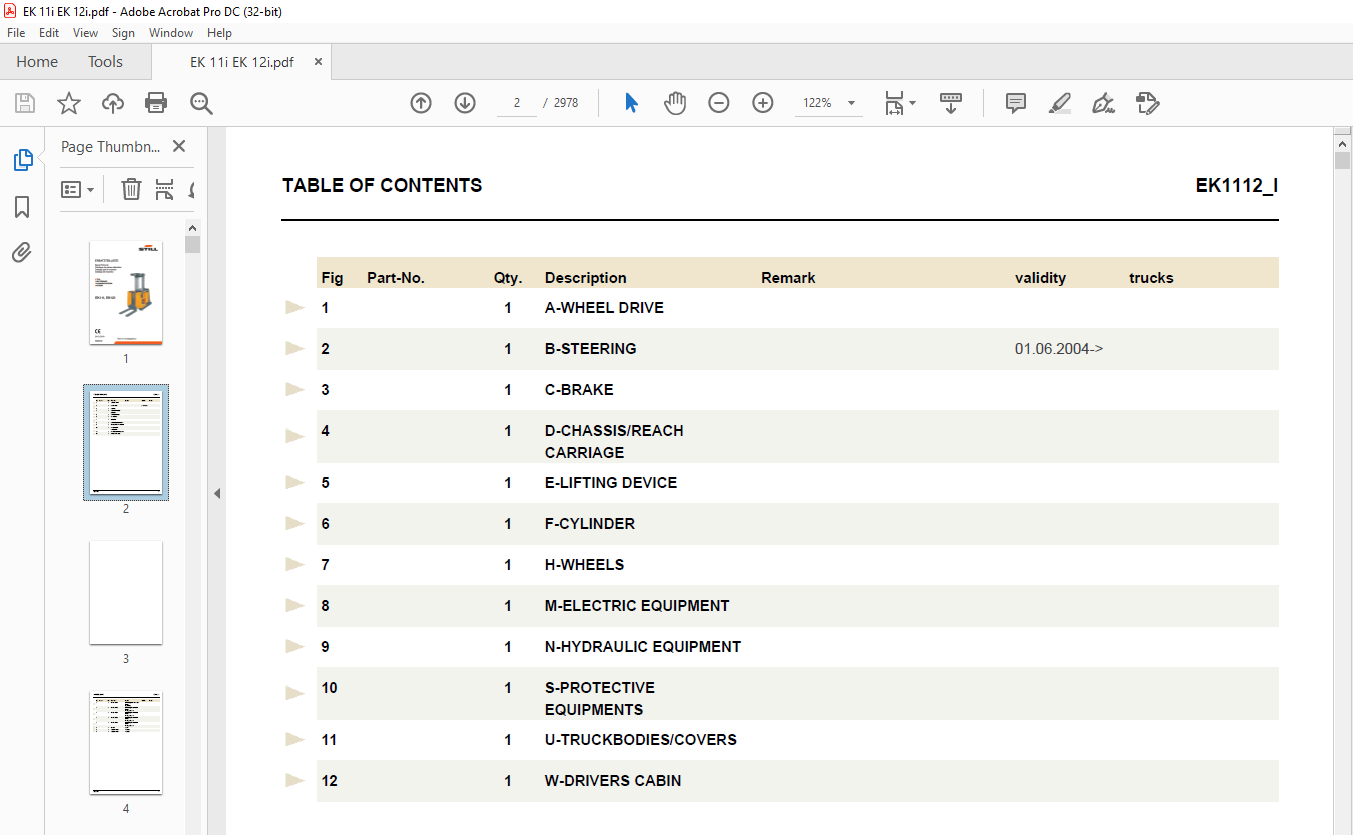The width and height of the screenshot is (1353, 835).
Task: Open the Help menu
Action: pyautogui.click(x=219, y=33)
